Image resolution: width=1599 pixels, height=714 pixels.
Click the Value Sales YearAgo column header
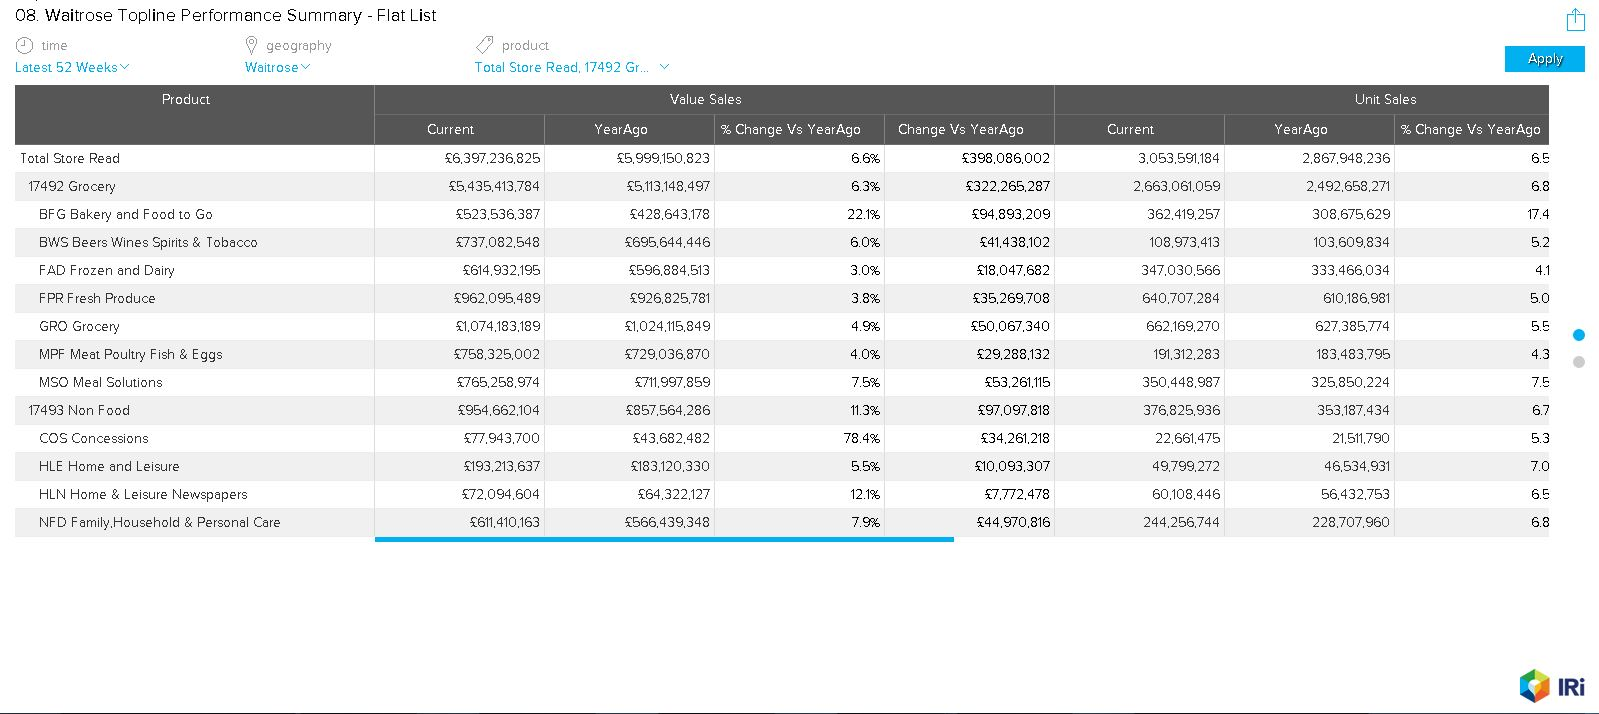click(x=629, y=129)
